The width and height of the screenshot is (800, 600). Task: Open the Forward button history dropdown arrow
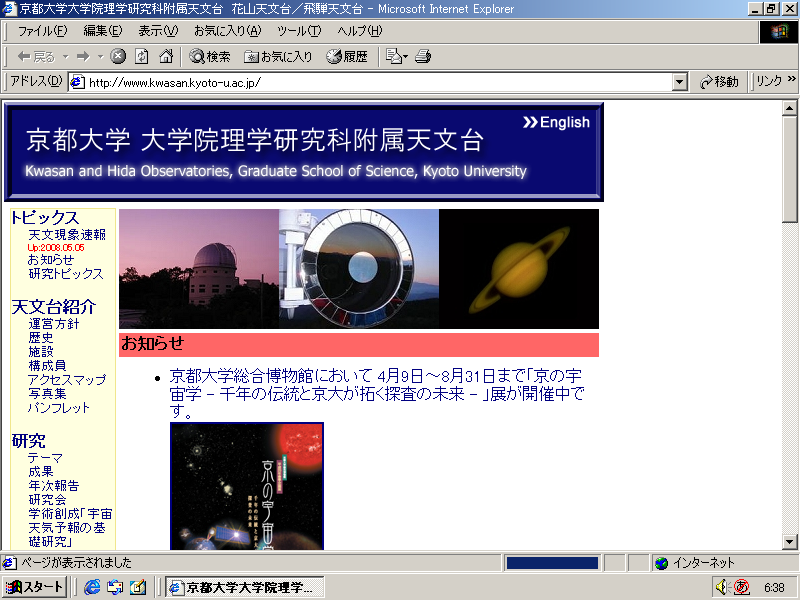pos(101,57)
